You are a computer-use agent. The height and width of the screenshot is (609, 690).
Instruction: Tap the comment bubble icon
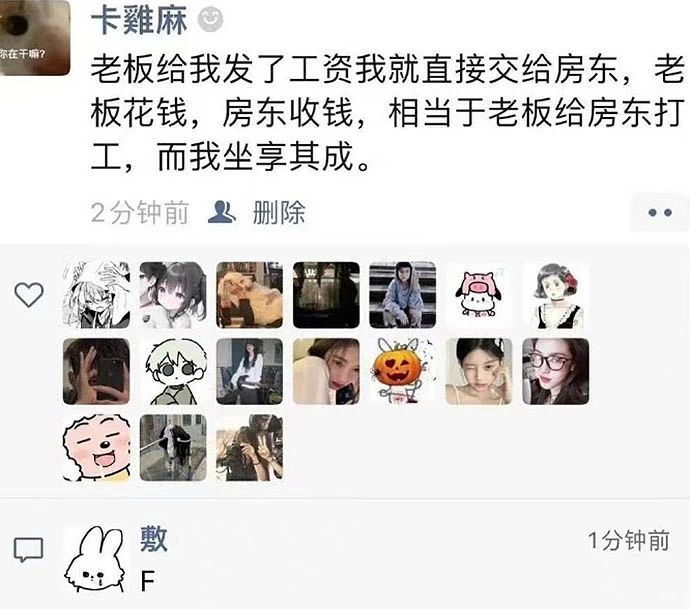[x=29, y=550]
